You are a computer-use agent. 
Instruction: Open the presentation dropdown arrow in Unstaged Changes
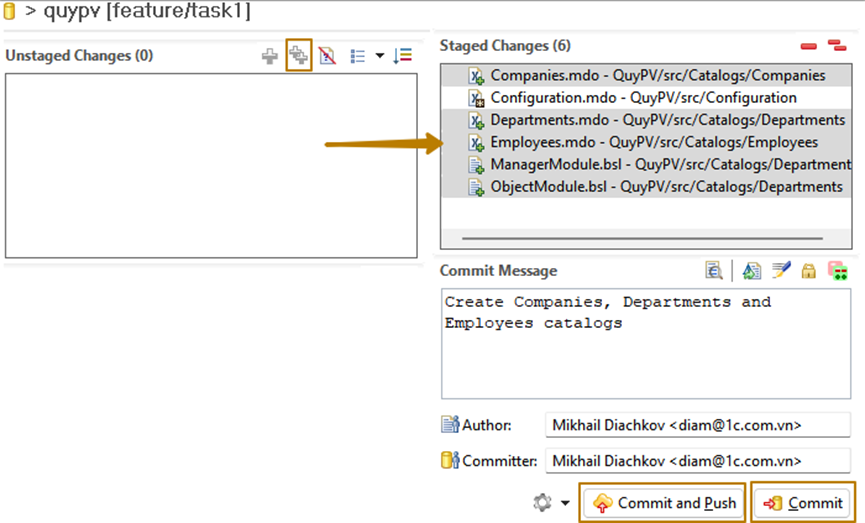[379, 57]
